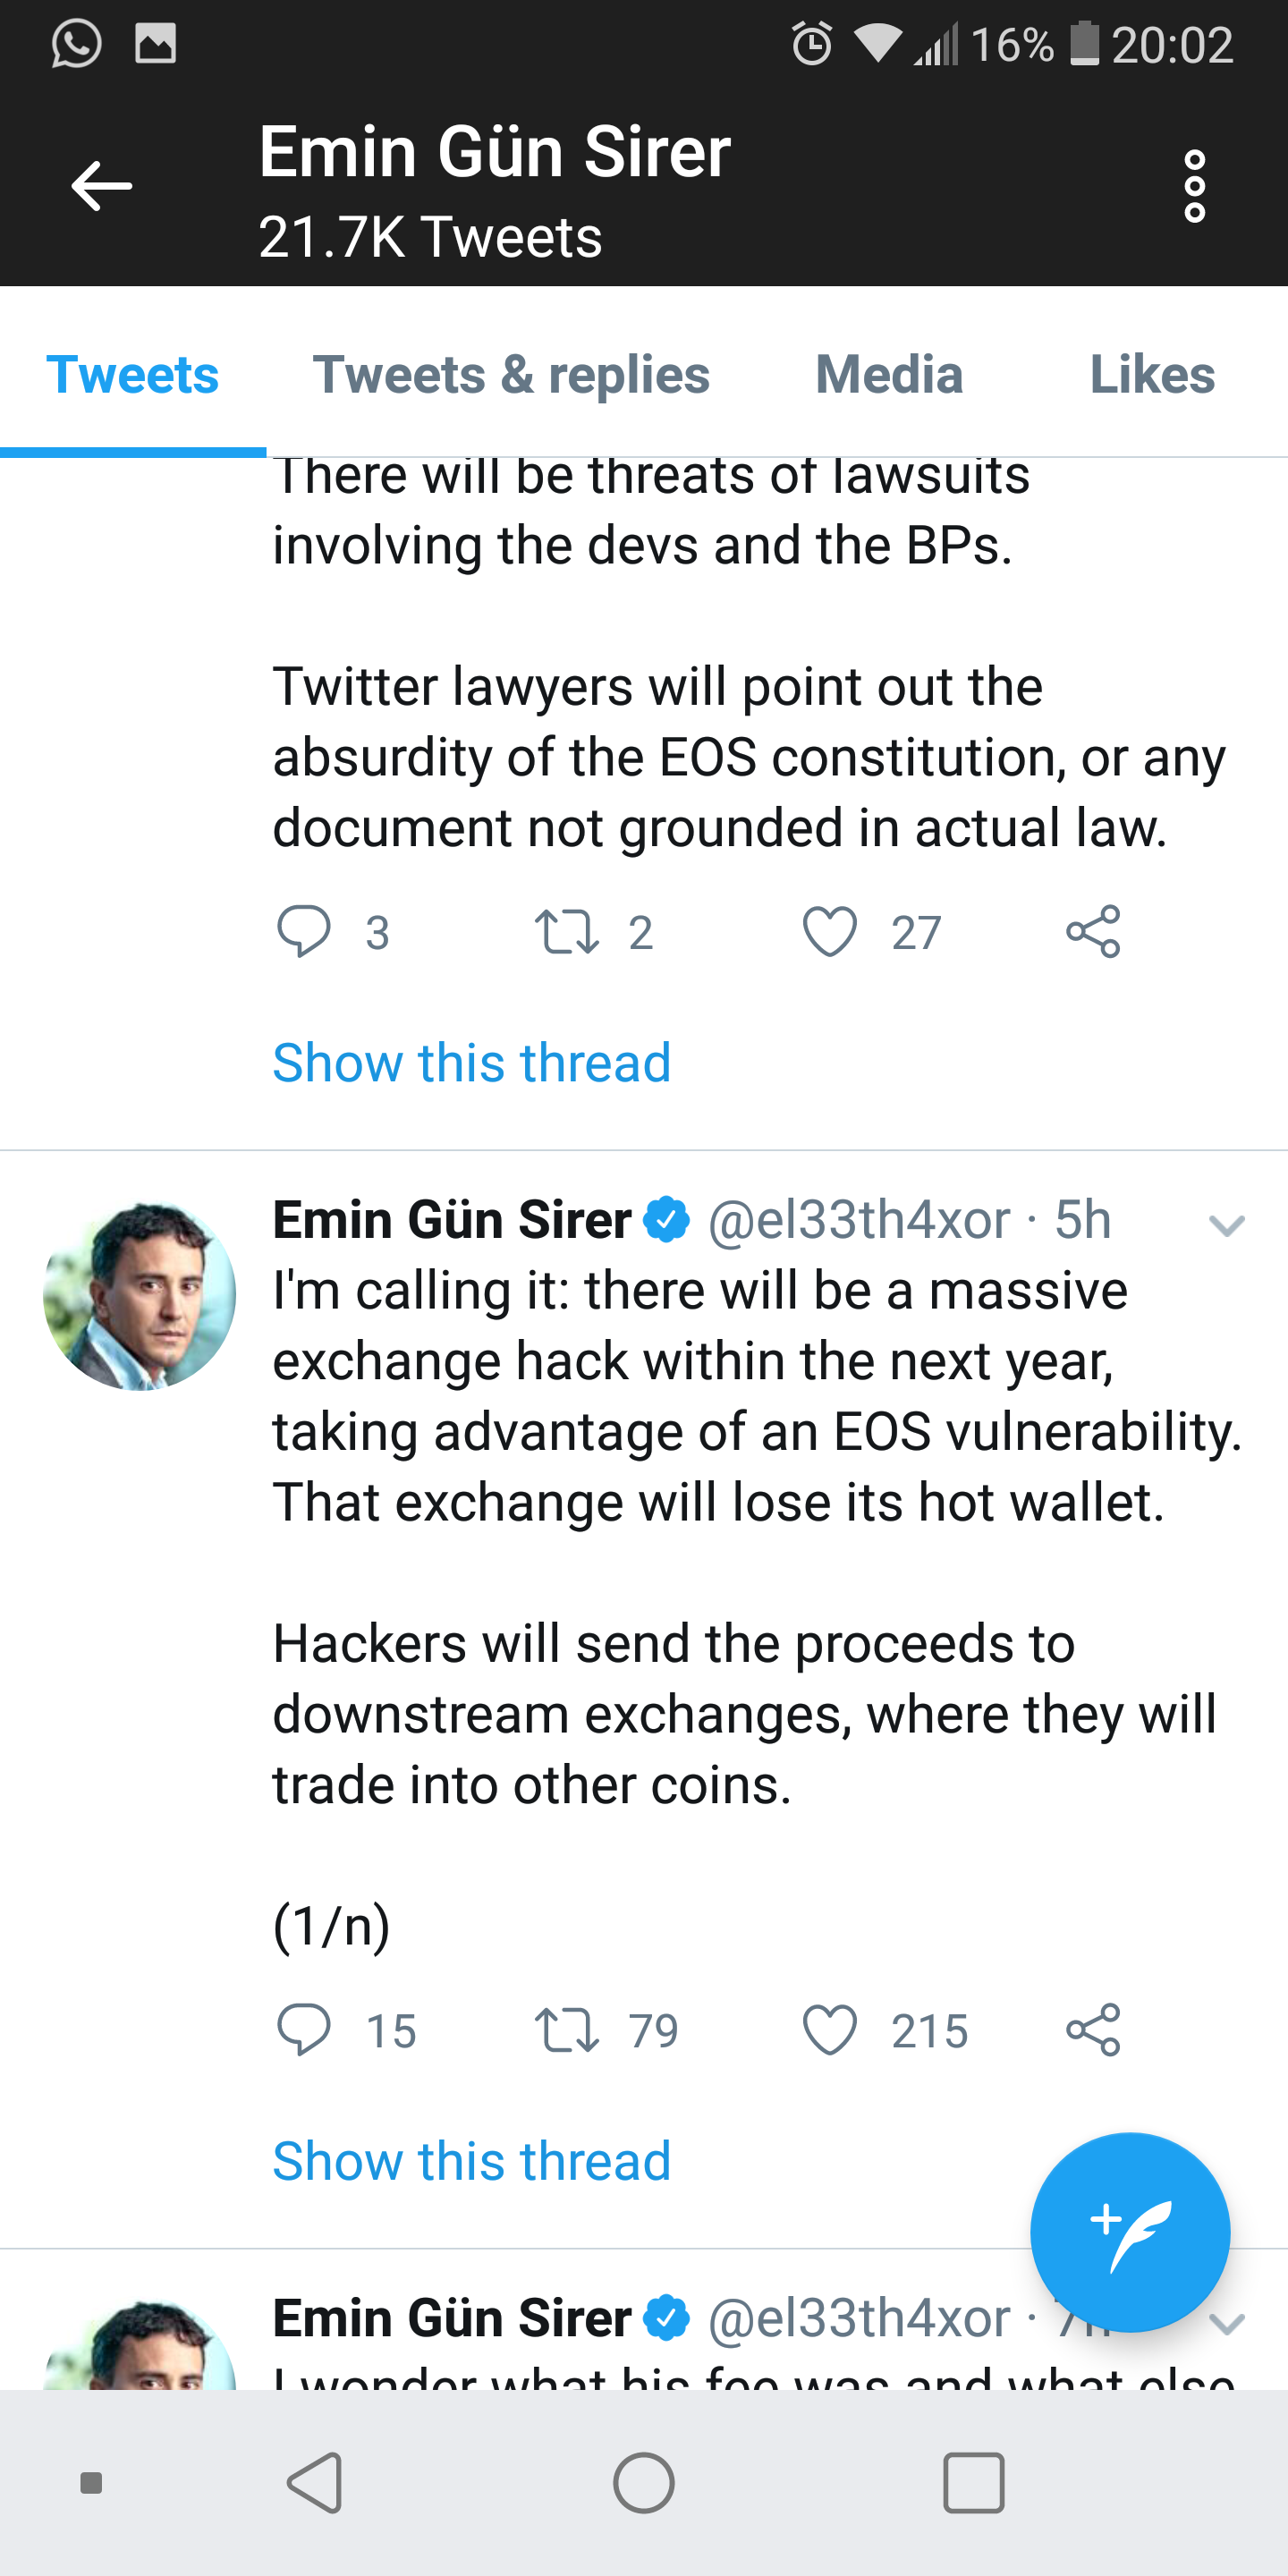Viewport: 1288px width, 2576px height.
Task: Like the EOS constitution tweet
Action: [830, 931]
